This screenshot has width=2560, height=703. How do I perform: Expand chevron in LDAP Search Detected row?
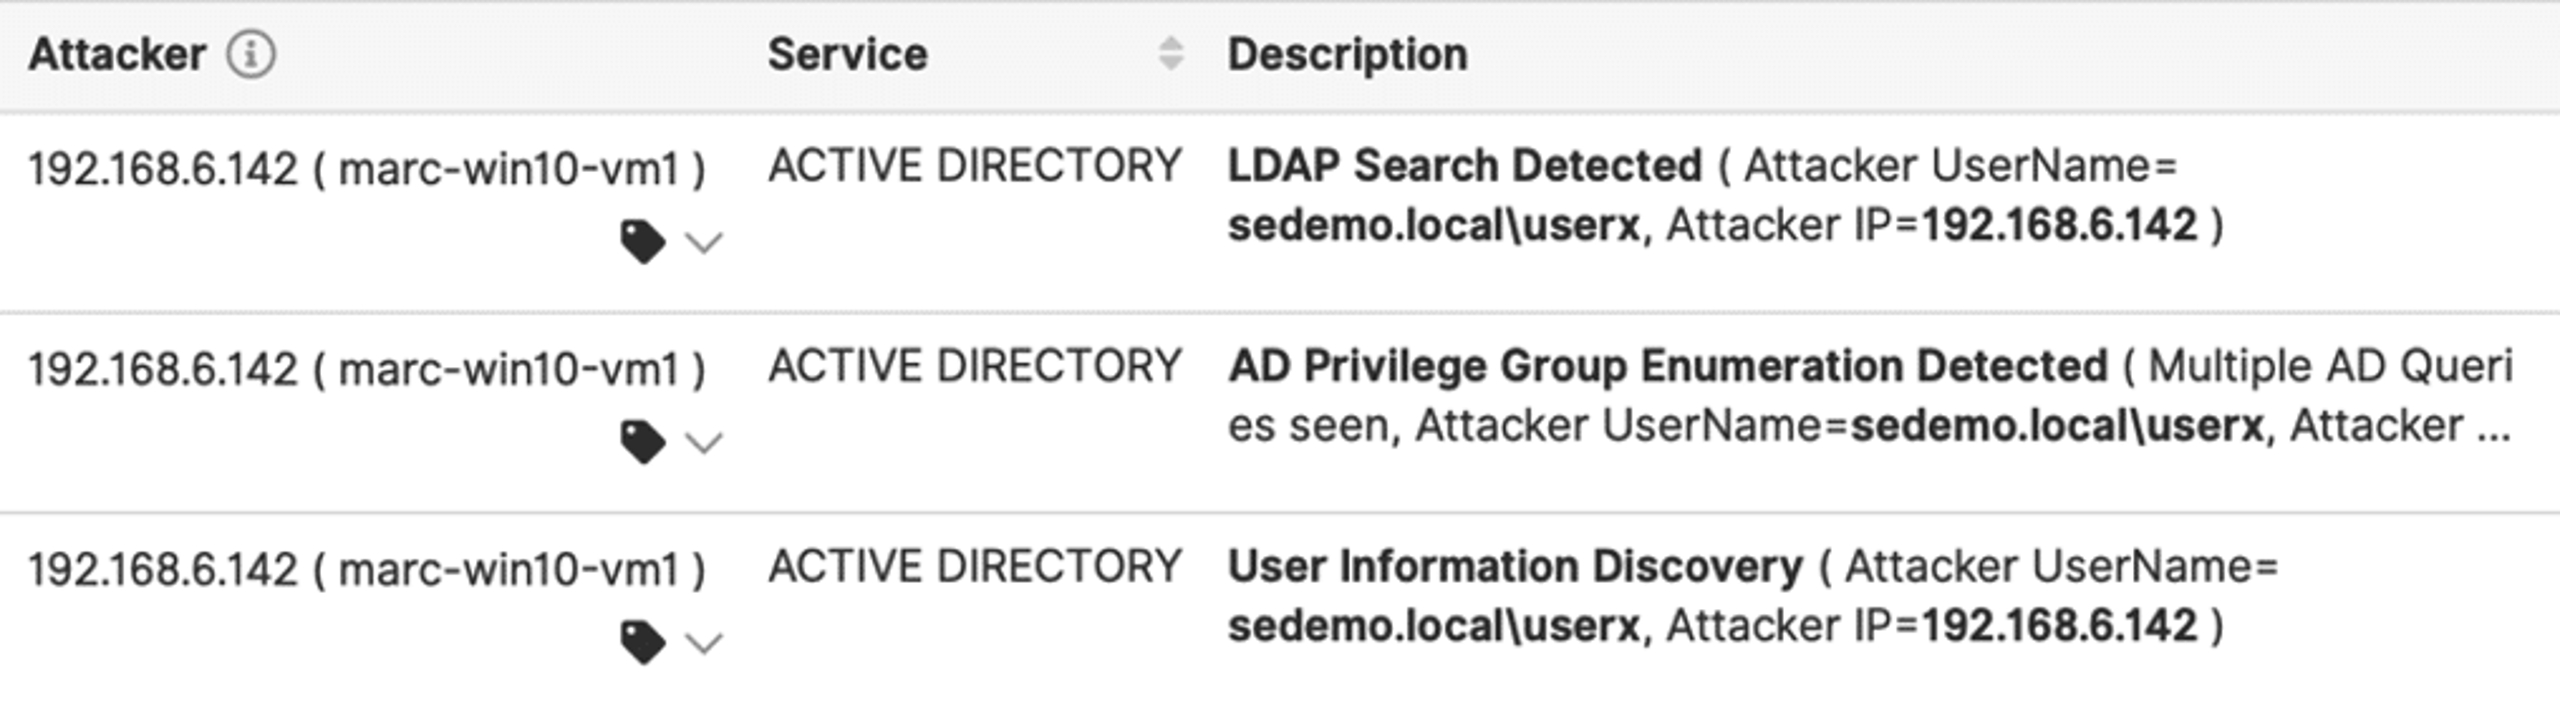point(704,243)
